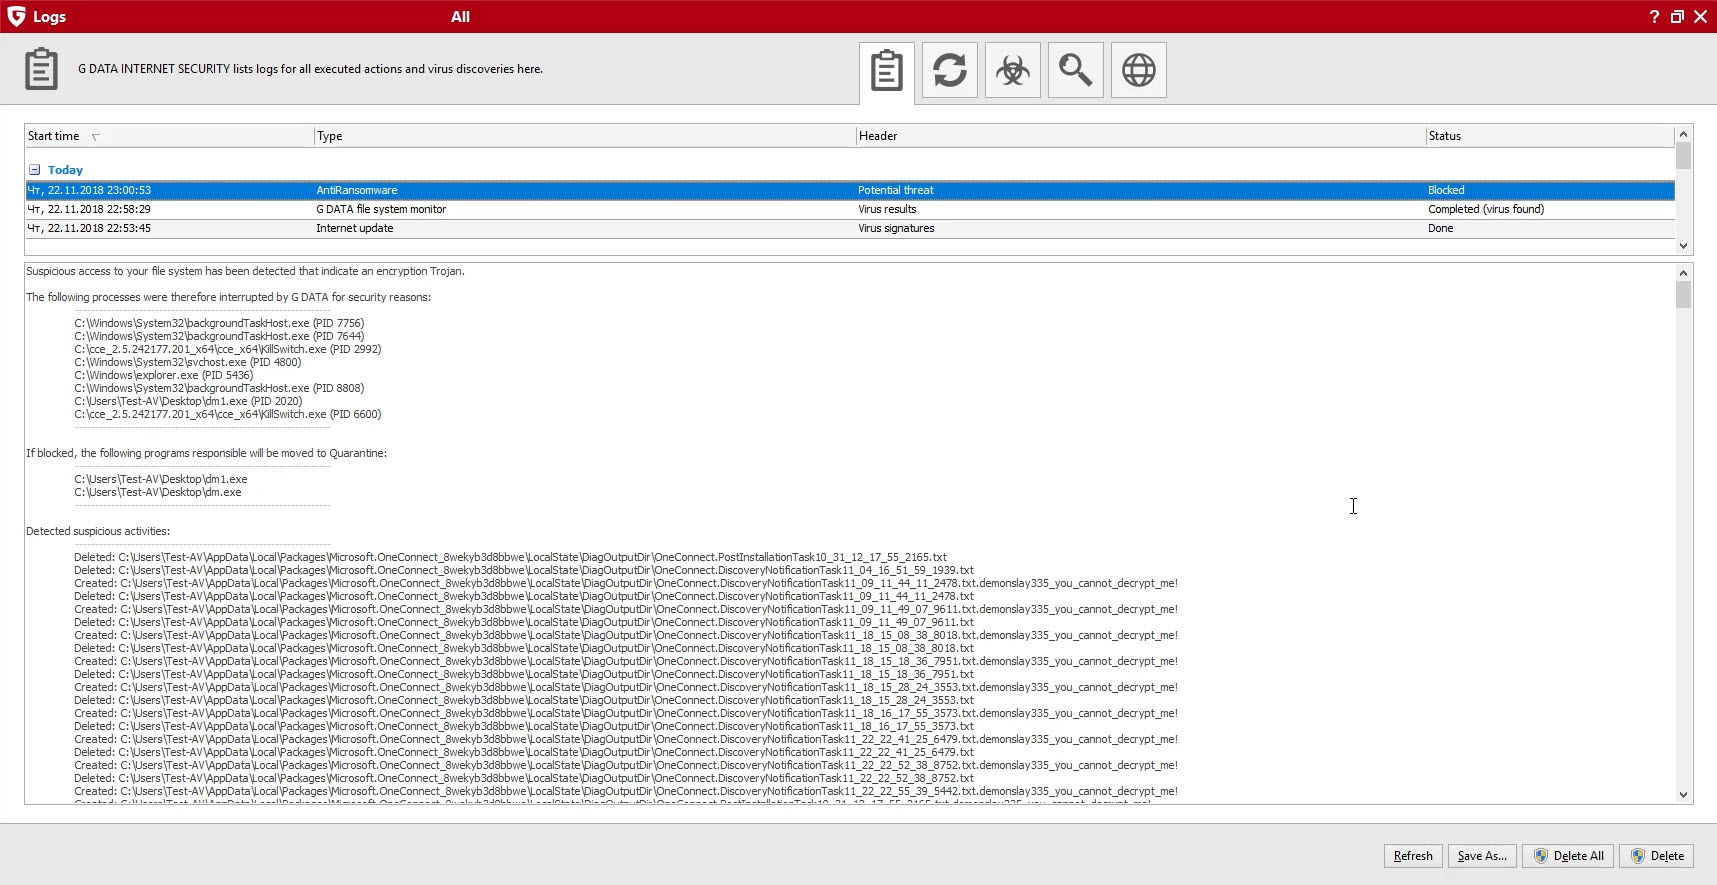Show the magnifier scan logs tab
Viewport: 1717px width, 885px height.
(x=1076, y=70)
